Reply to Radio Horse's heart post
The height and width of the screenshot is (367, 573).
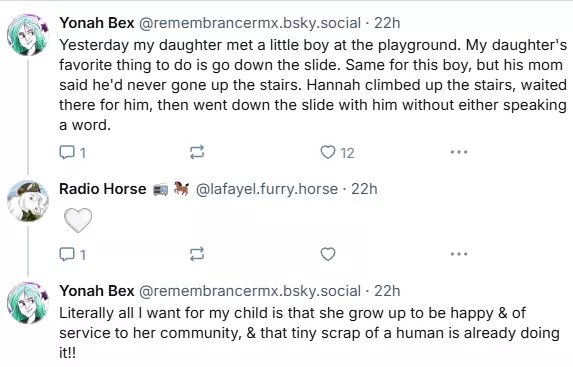click(72, 254)
